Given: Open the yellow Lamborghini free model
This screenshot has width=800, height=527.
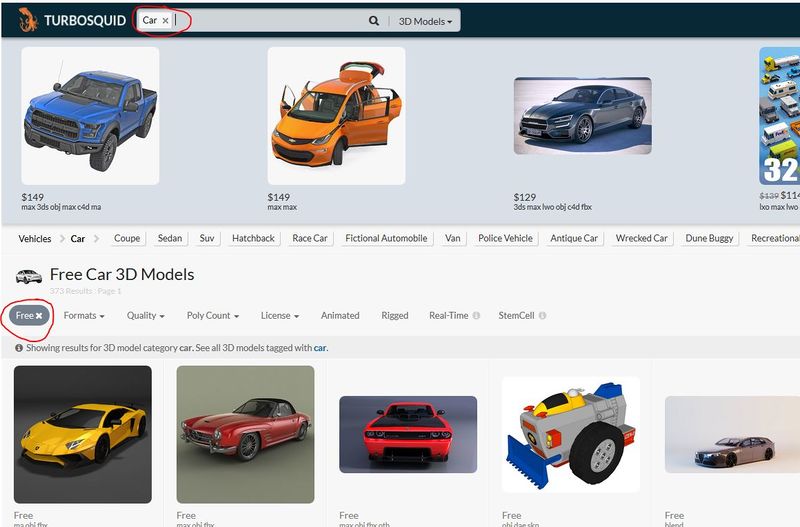Looking at the screenshot, I should pyautogui.click(x=83, y=435).
